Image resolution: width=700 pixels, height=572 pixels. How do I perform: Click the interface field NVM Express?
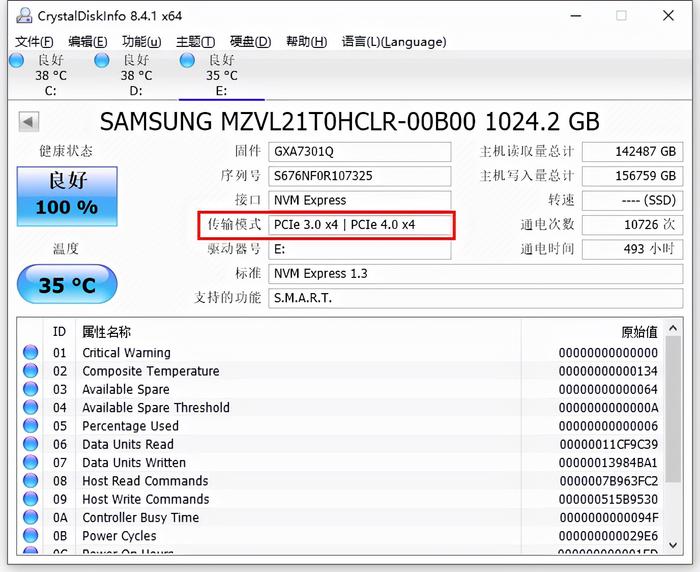tap(359, 200)
